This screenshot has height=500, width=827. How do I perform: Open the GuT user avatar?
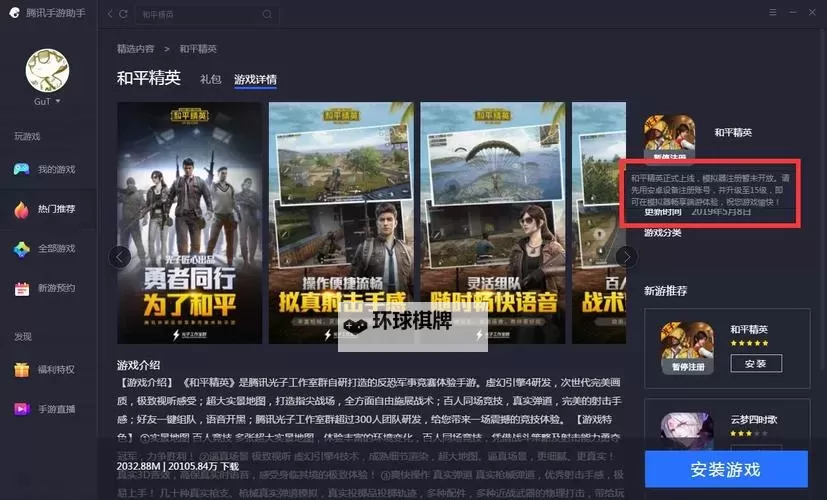coord(47,71)
